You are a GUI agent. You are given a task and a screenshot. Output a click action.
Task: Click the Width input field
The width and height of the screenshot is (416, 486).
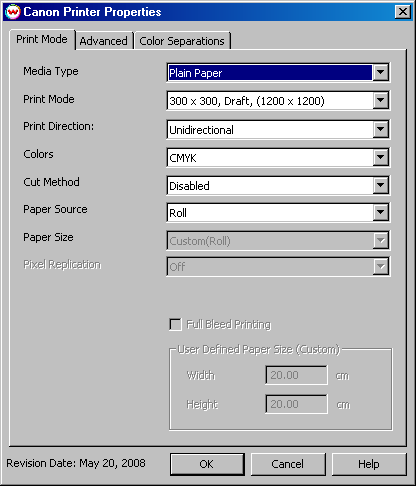tap(296, 375)
